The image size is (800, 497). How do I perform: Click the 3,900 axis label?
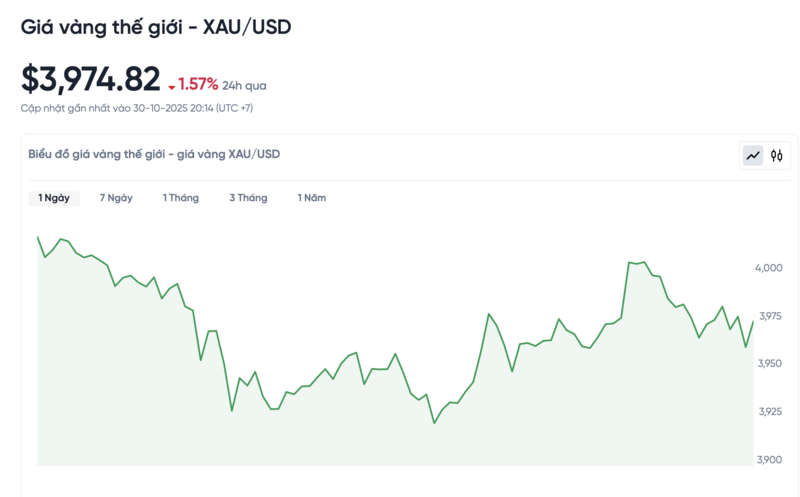pos(769,460)
